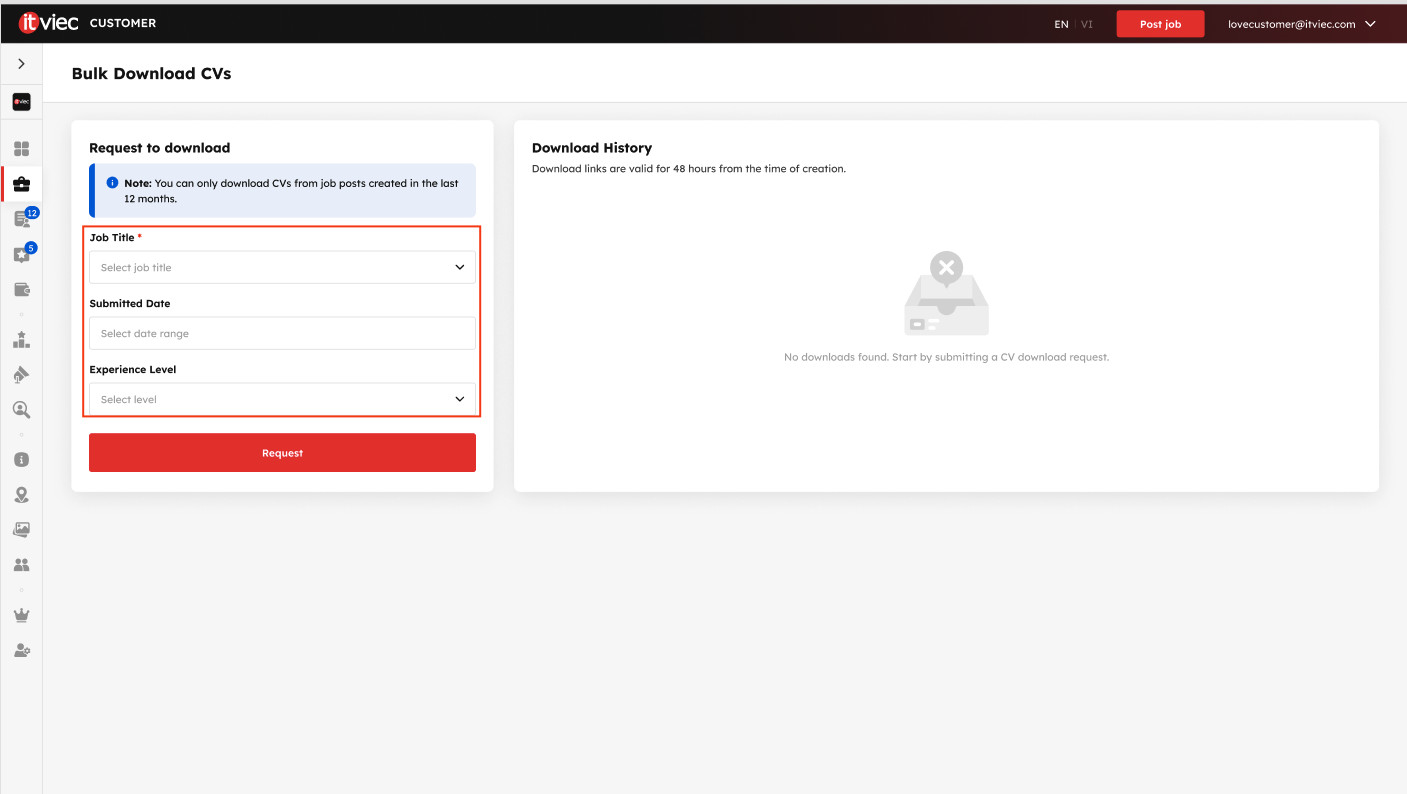Screen dimensions: 1407x794
Task: Open the lovecustomer@itviec.com account menu
Action: point(1302,24)
